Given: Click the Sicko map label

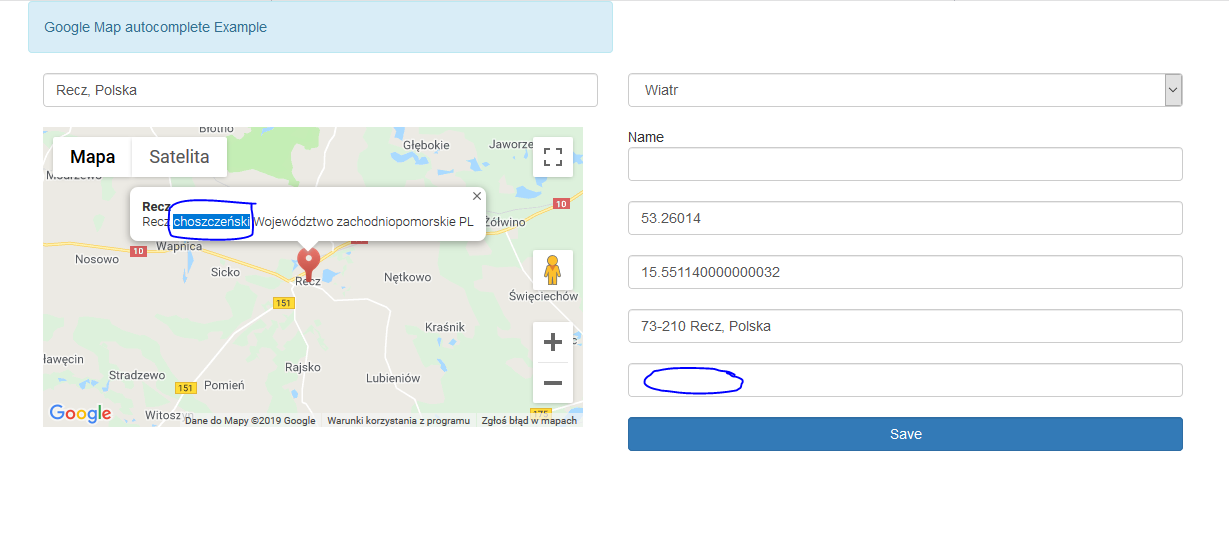Looking at the screenshot, I should click(x=225, y=272).
